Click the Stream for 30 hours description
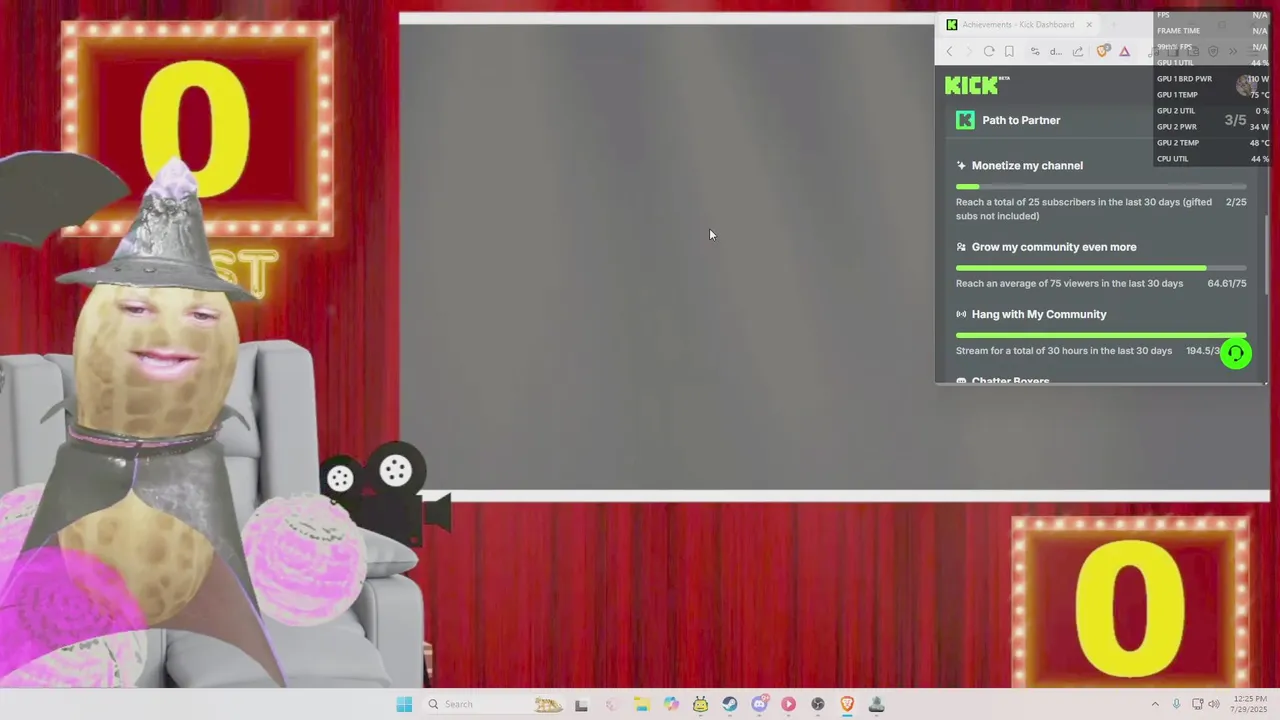The width and height of the screenshot is (1280, 720). tap(1064, 351)
